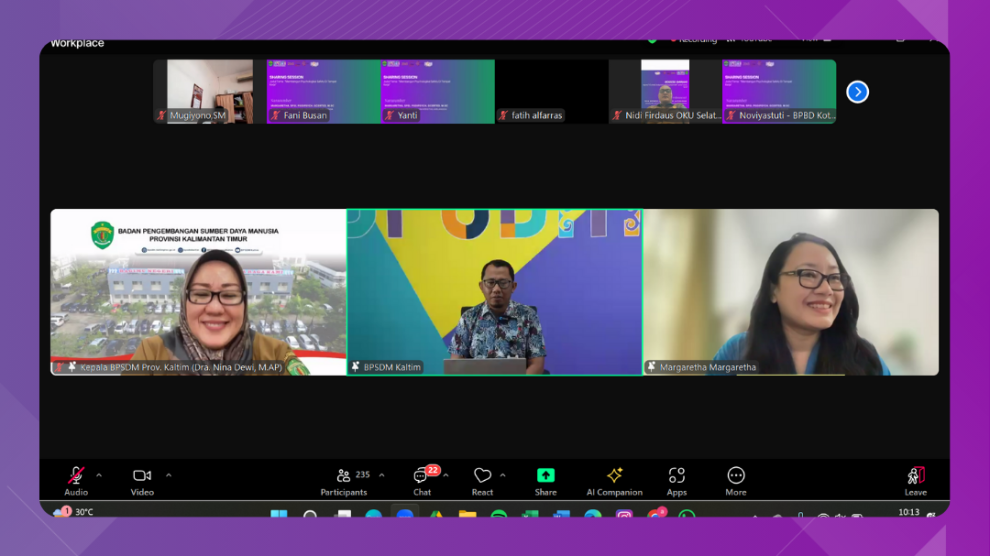This screenshot has width=990, height=556.
Task: Expand reactions arrow beside React
Action: tap(503, 475)
